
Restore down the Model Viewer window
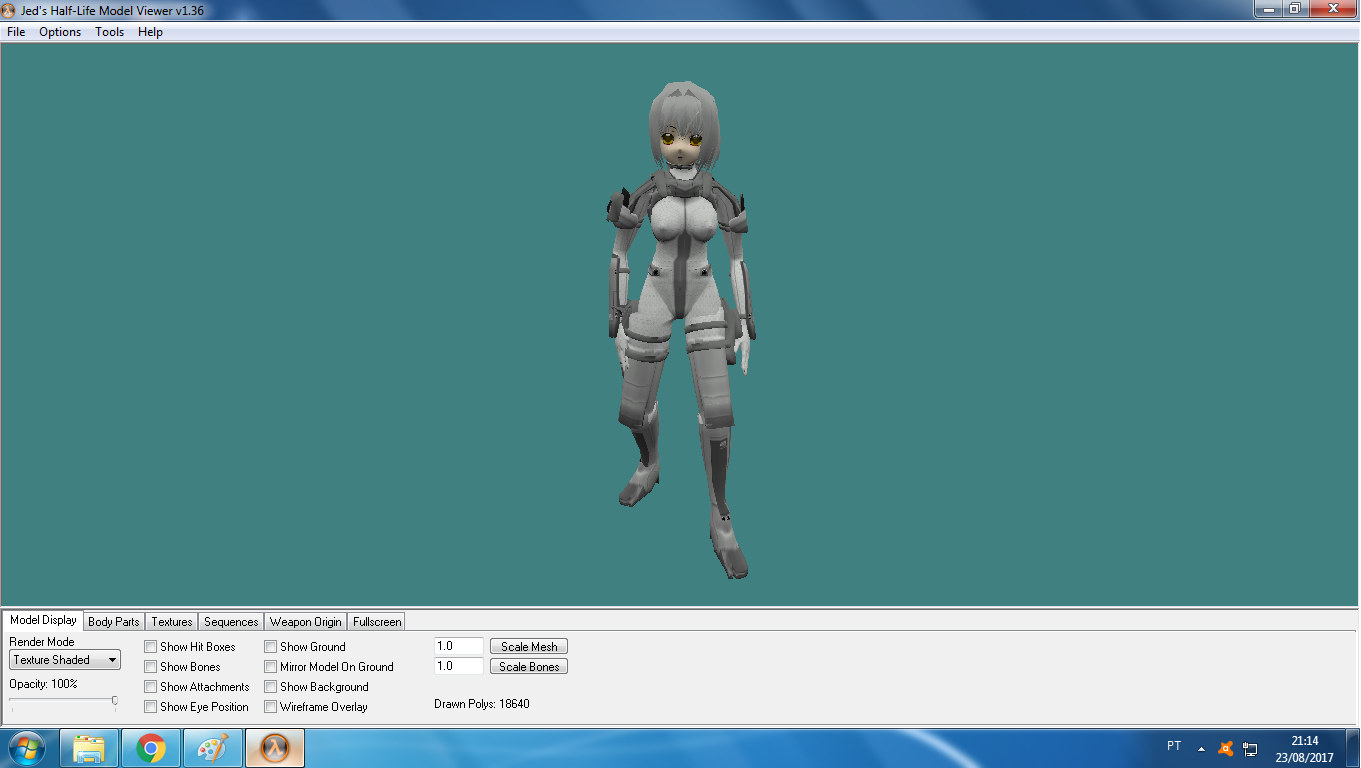point(1294,8)
